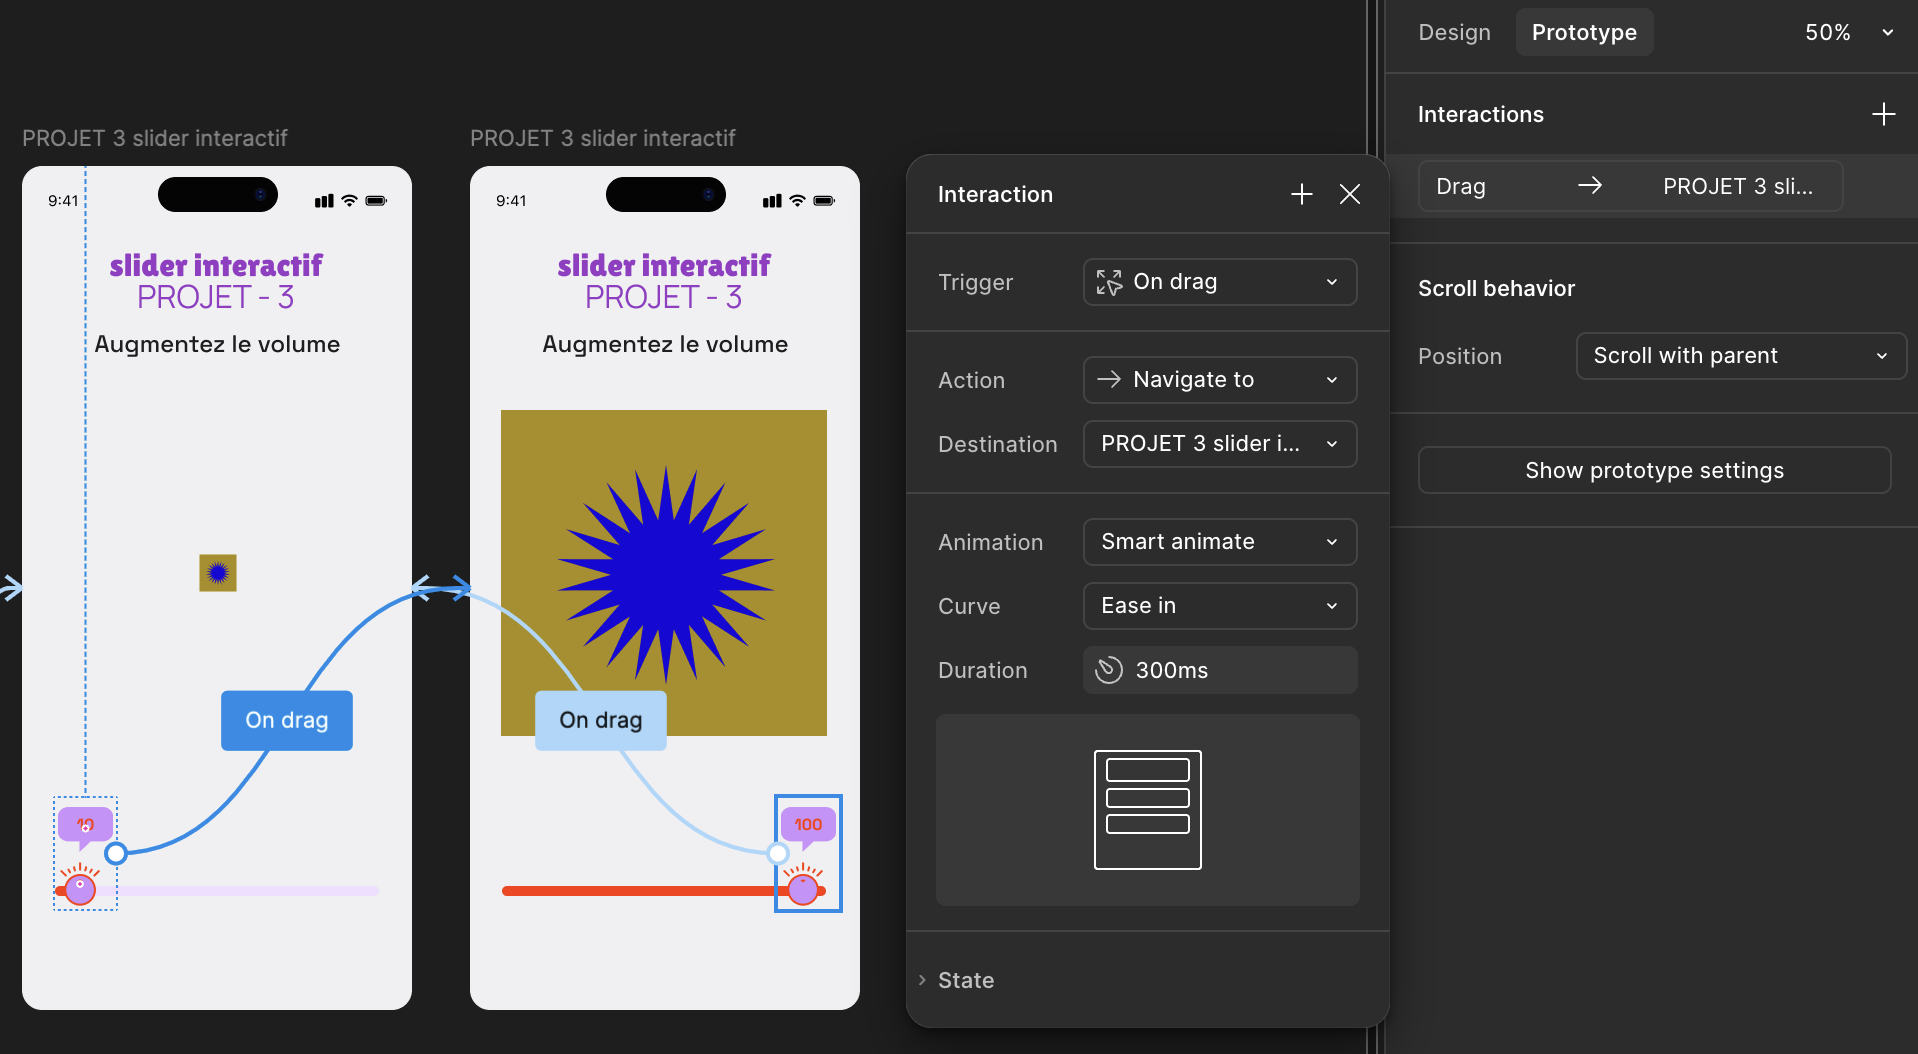Screen dimensions: 1918x1054
Task: Click Show prototype settings button
Action: click(x=1654, y=470)
